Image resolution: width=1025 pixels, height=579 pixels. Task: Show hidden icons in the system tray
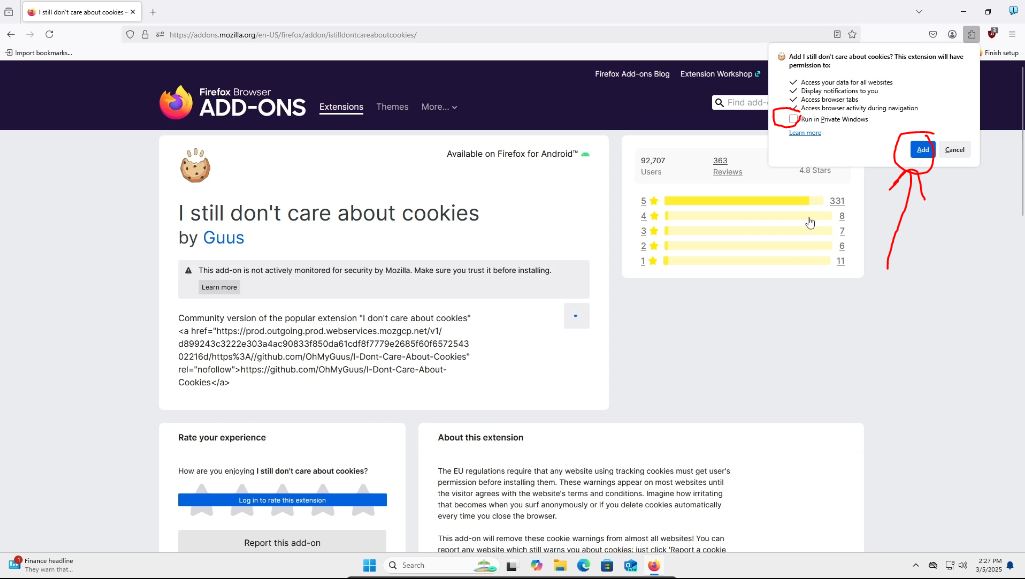tap(915, 565)
